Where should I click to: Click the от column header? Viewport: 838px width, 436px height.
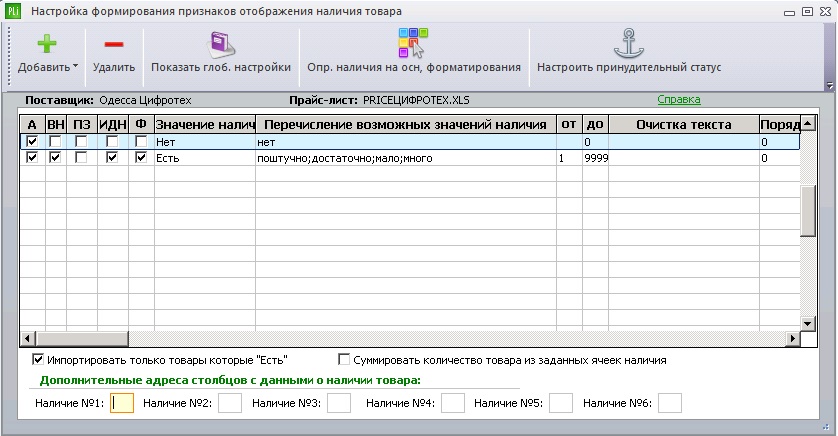569,124
